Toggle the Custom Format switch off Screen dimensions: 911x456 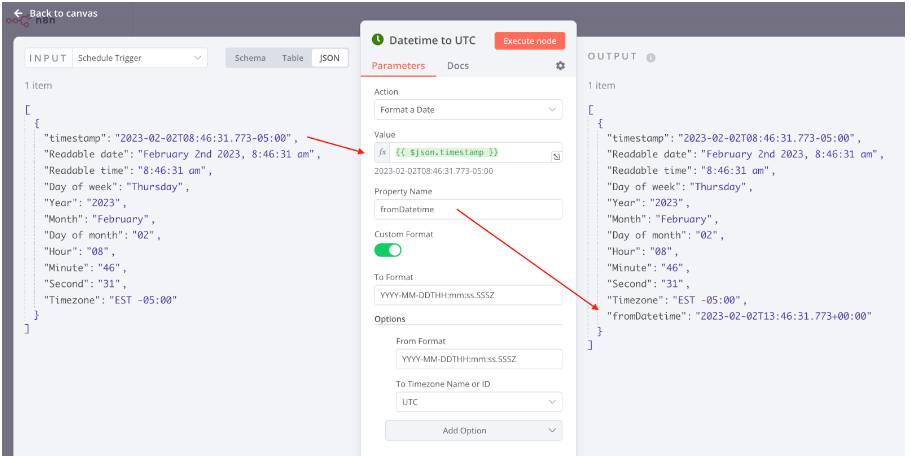388,250
